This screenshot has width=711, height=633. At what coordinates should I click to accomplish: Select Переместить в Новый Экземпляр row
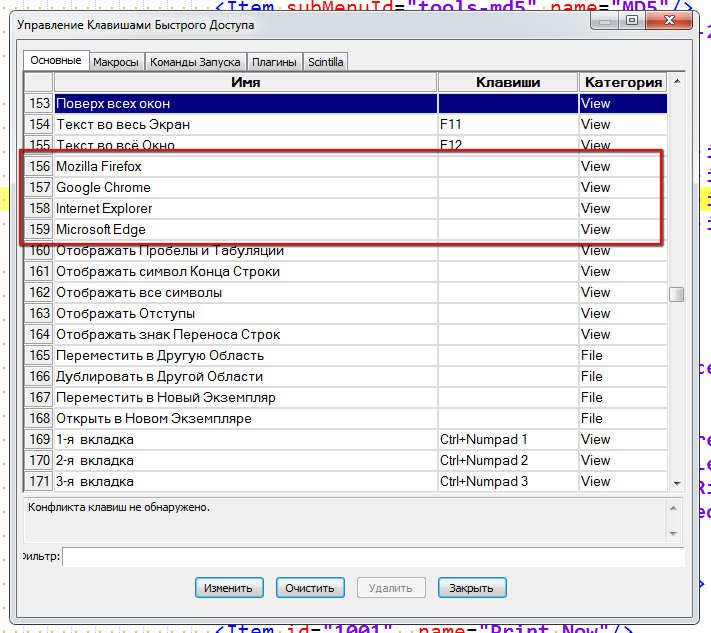pos(346,397)
